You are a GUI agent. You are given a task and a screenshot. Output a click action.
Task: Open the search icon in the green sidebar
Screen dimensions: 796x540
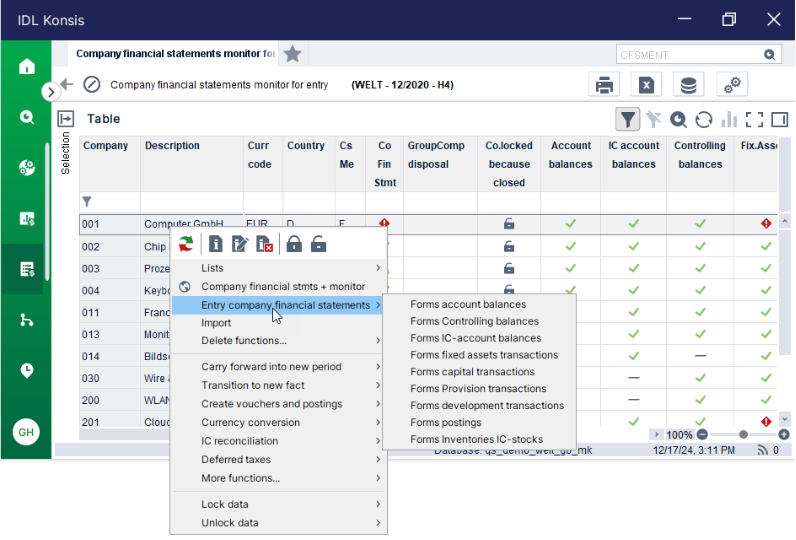26,117
